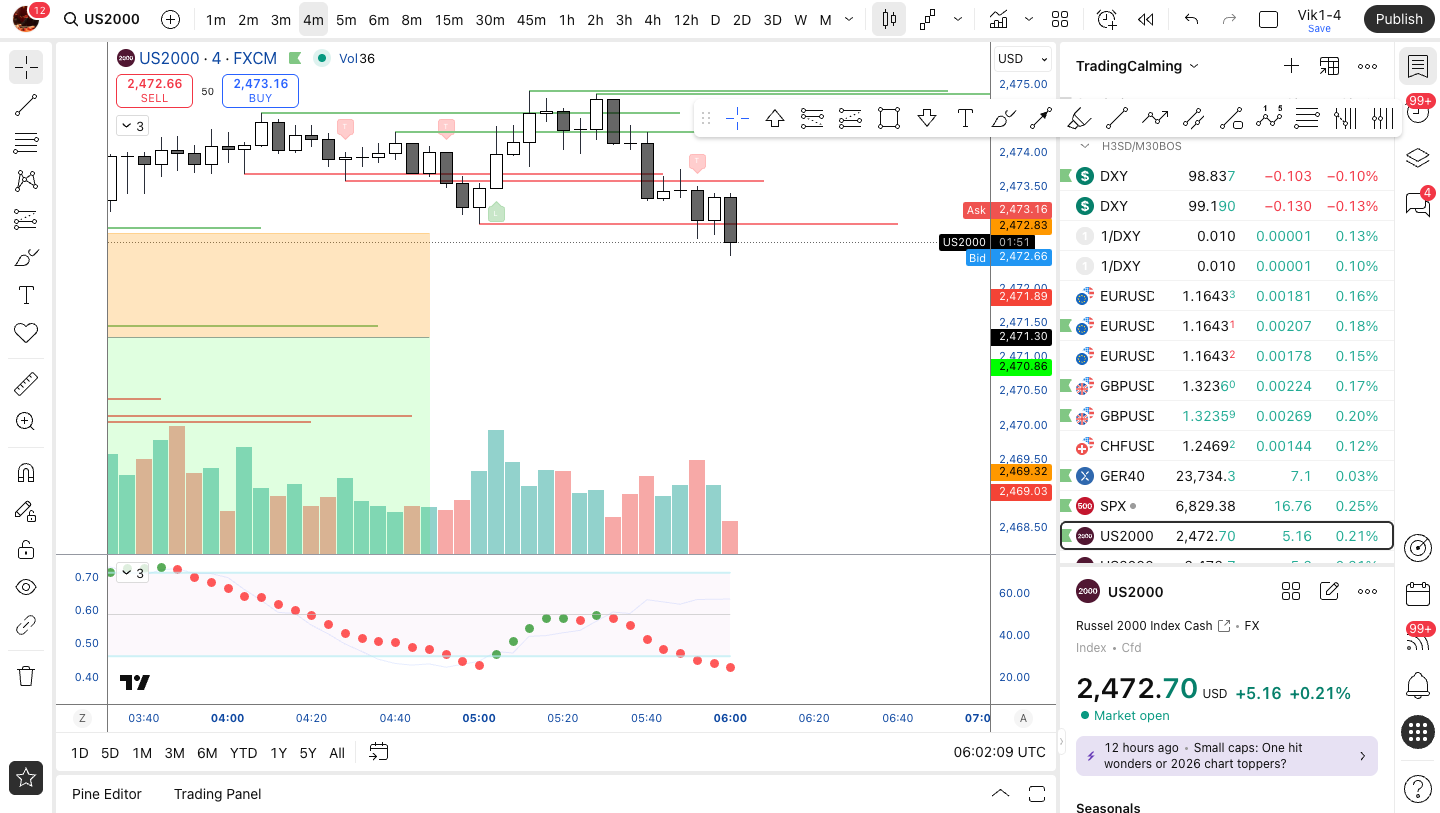The height and width of the screenshot is (813, 1440).
Task: Expand more timeframes chevron after M
Action: coord(849,19)
